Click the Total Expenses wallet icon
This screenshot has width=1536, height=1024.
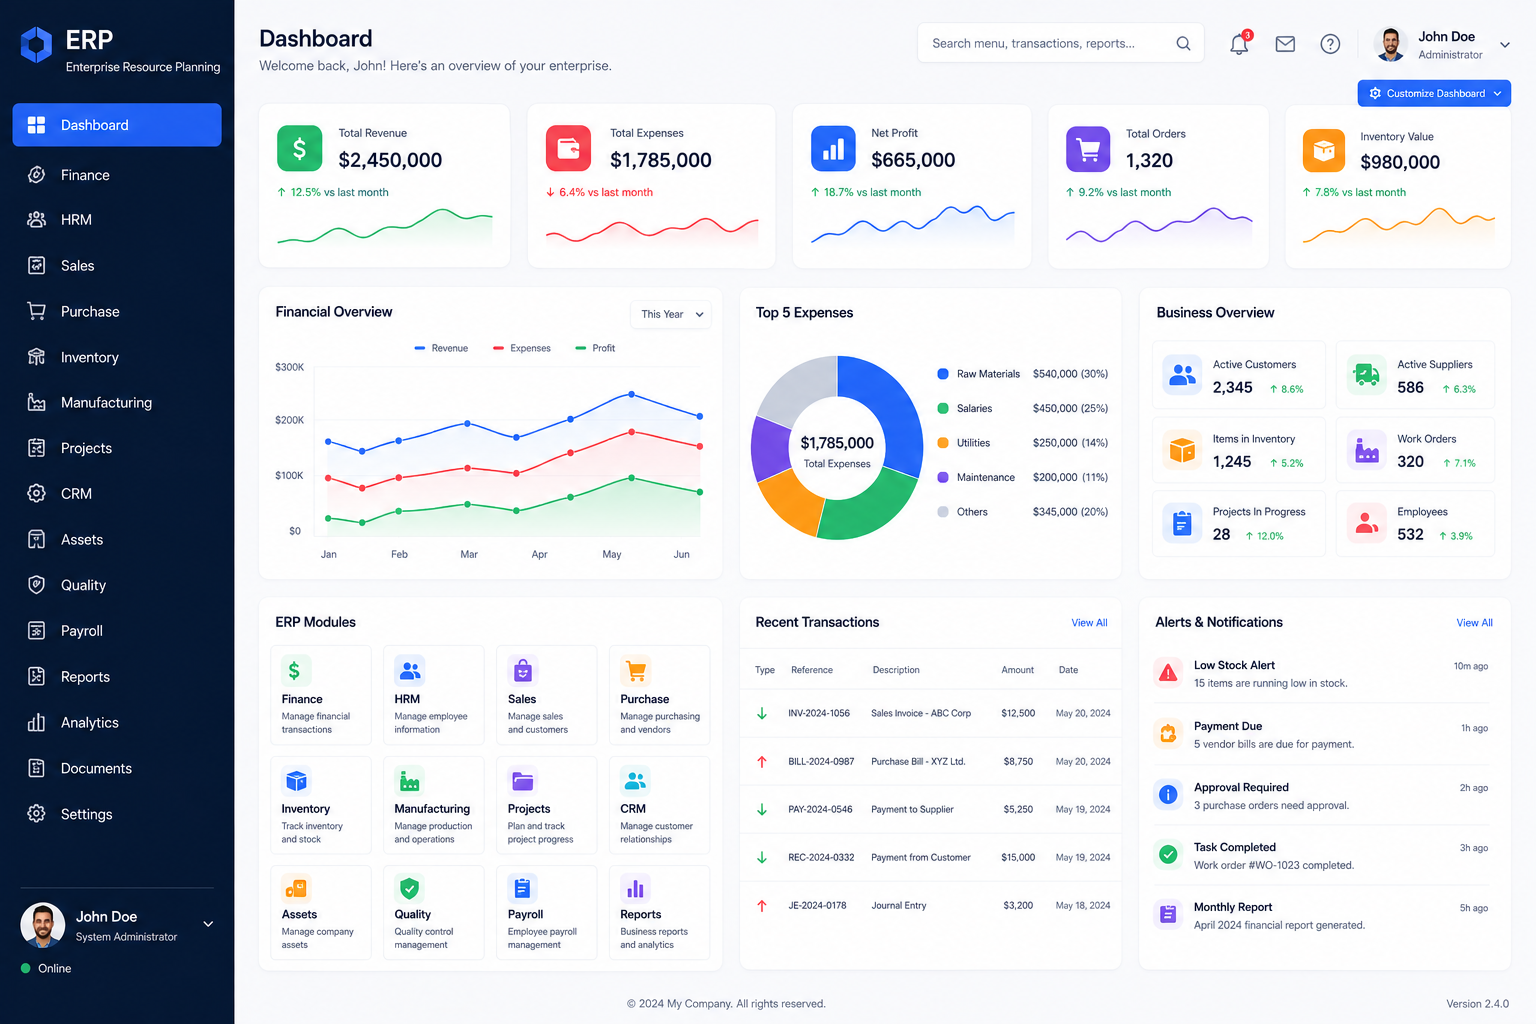pos(568,149)
